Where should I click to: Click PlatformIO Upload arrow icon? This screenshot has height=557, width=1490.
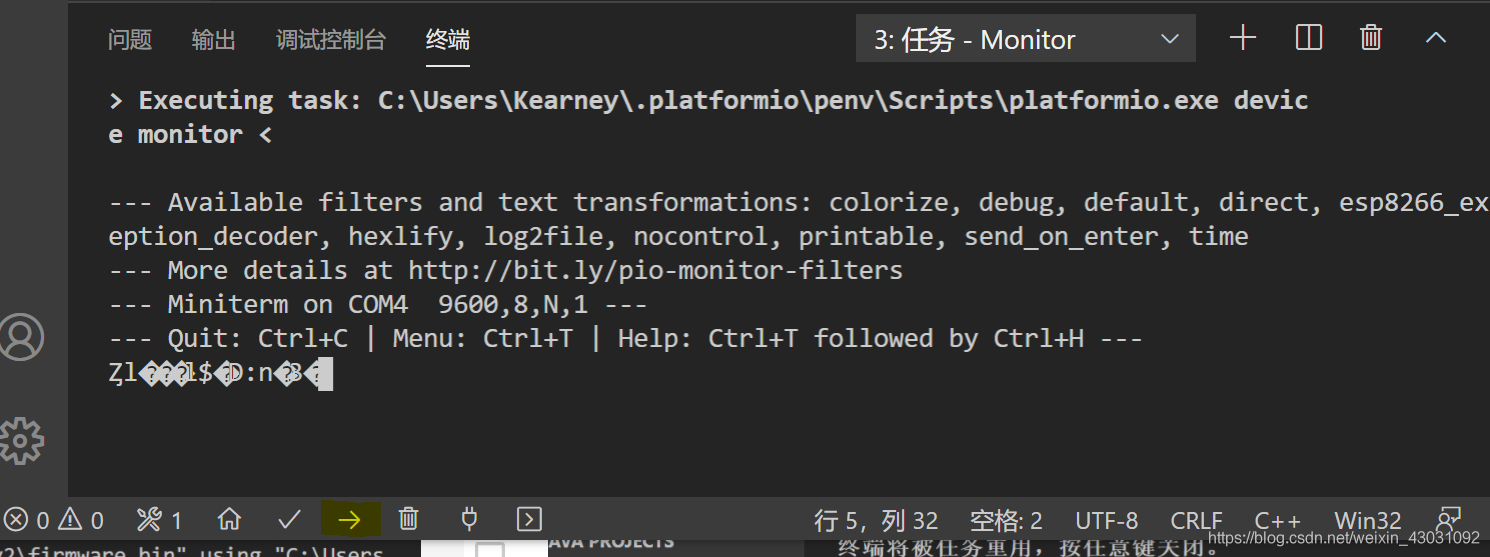pos(349,519)
